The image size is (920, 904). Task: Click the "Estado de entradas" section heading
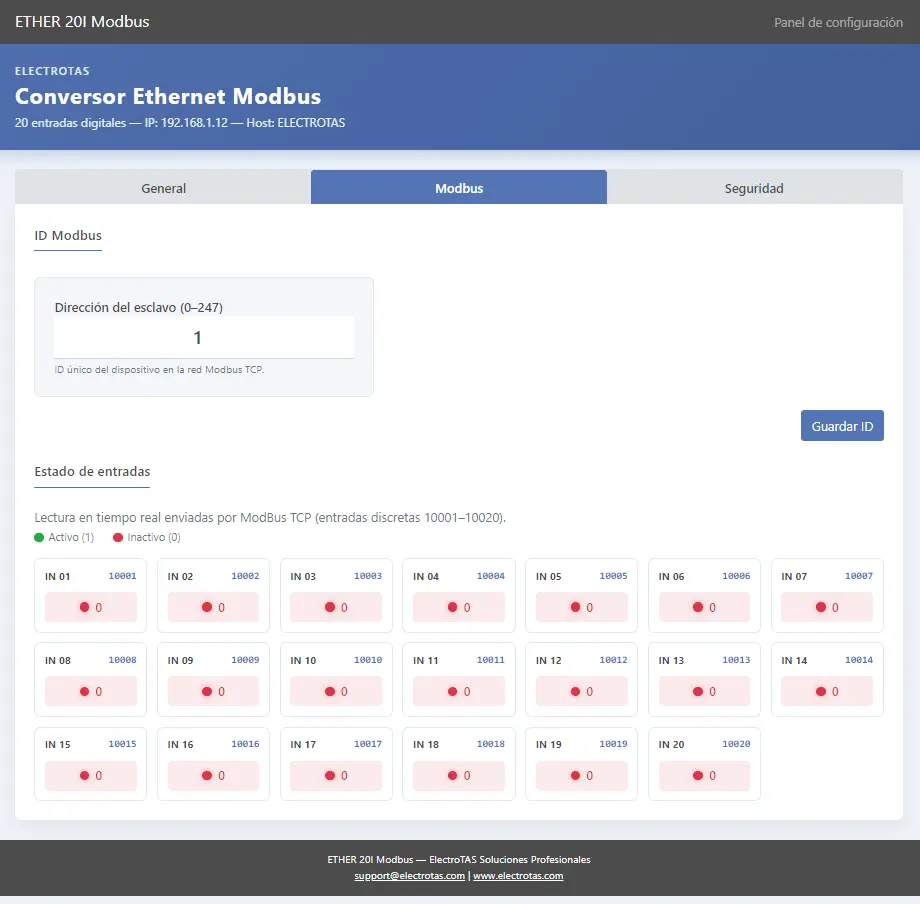(92, 472)
